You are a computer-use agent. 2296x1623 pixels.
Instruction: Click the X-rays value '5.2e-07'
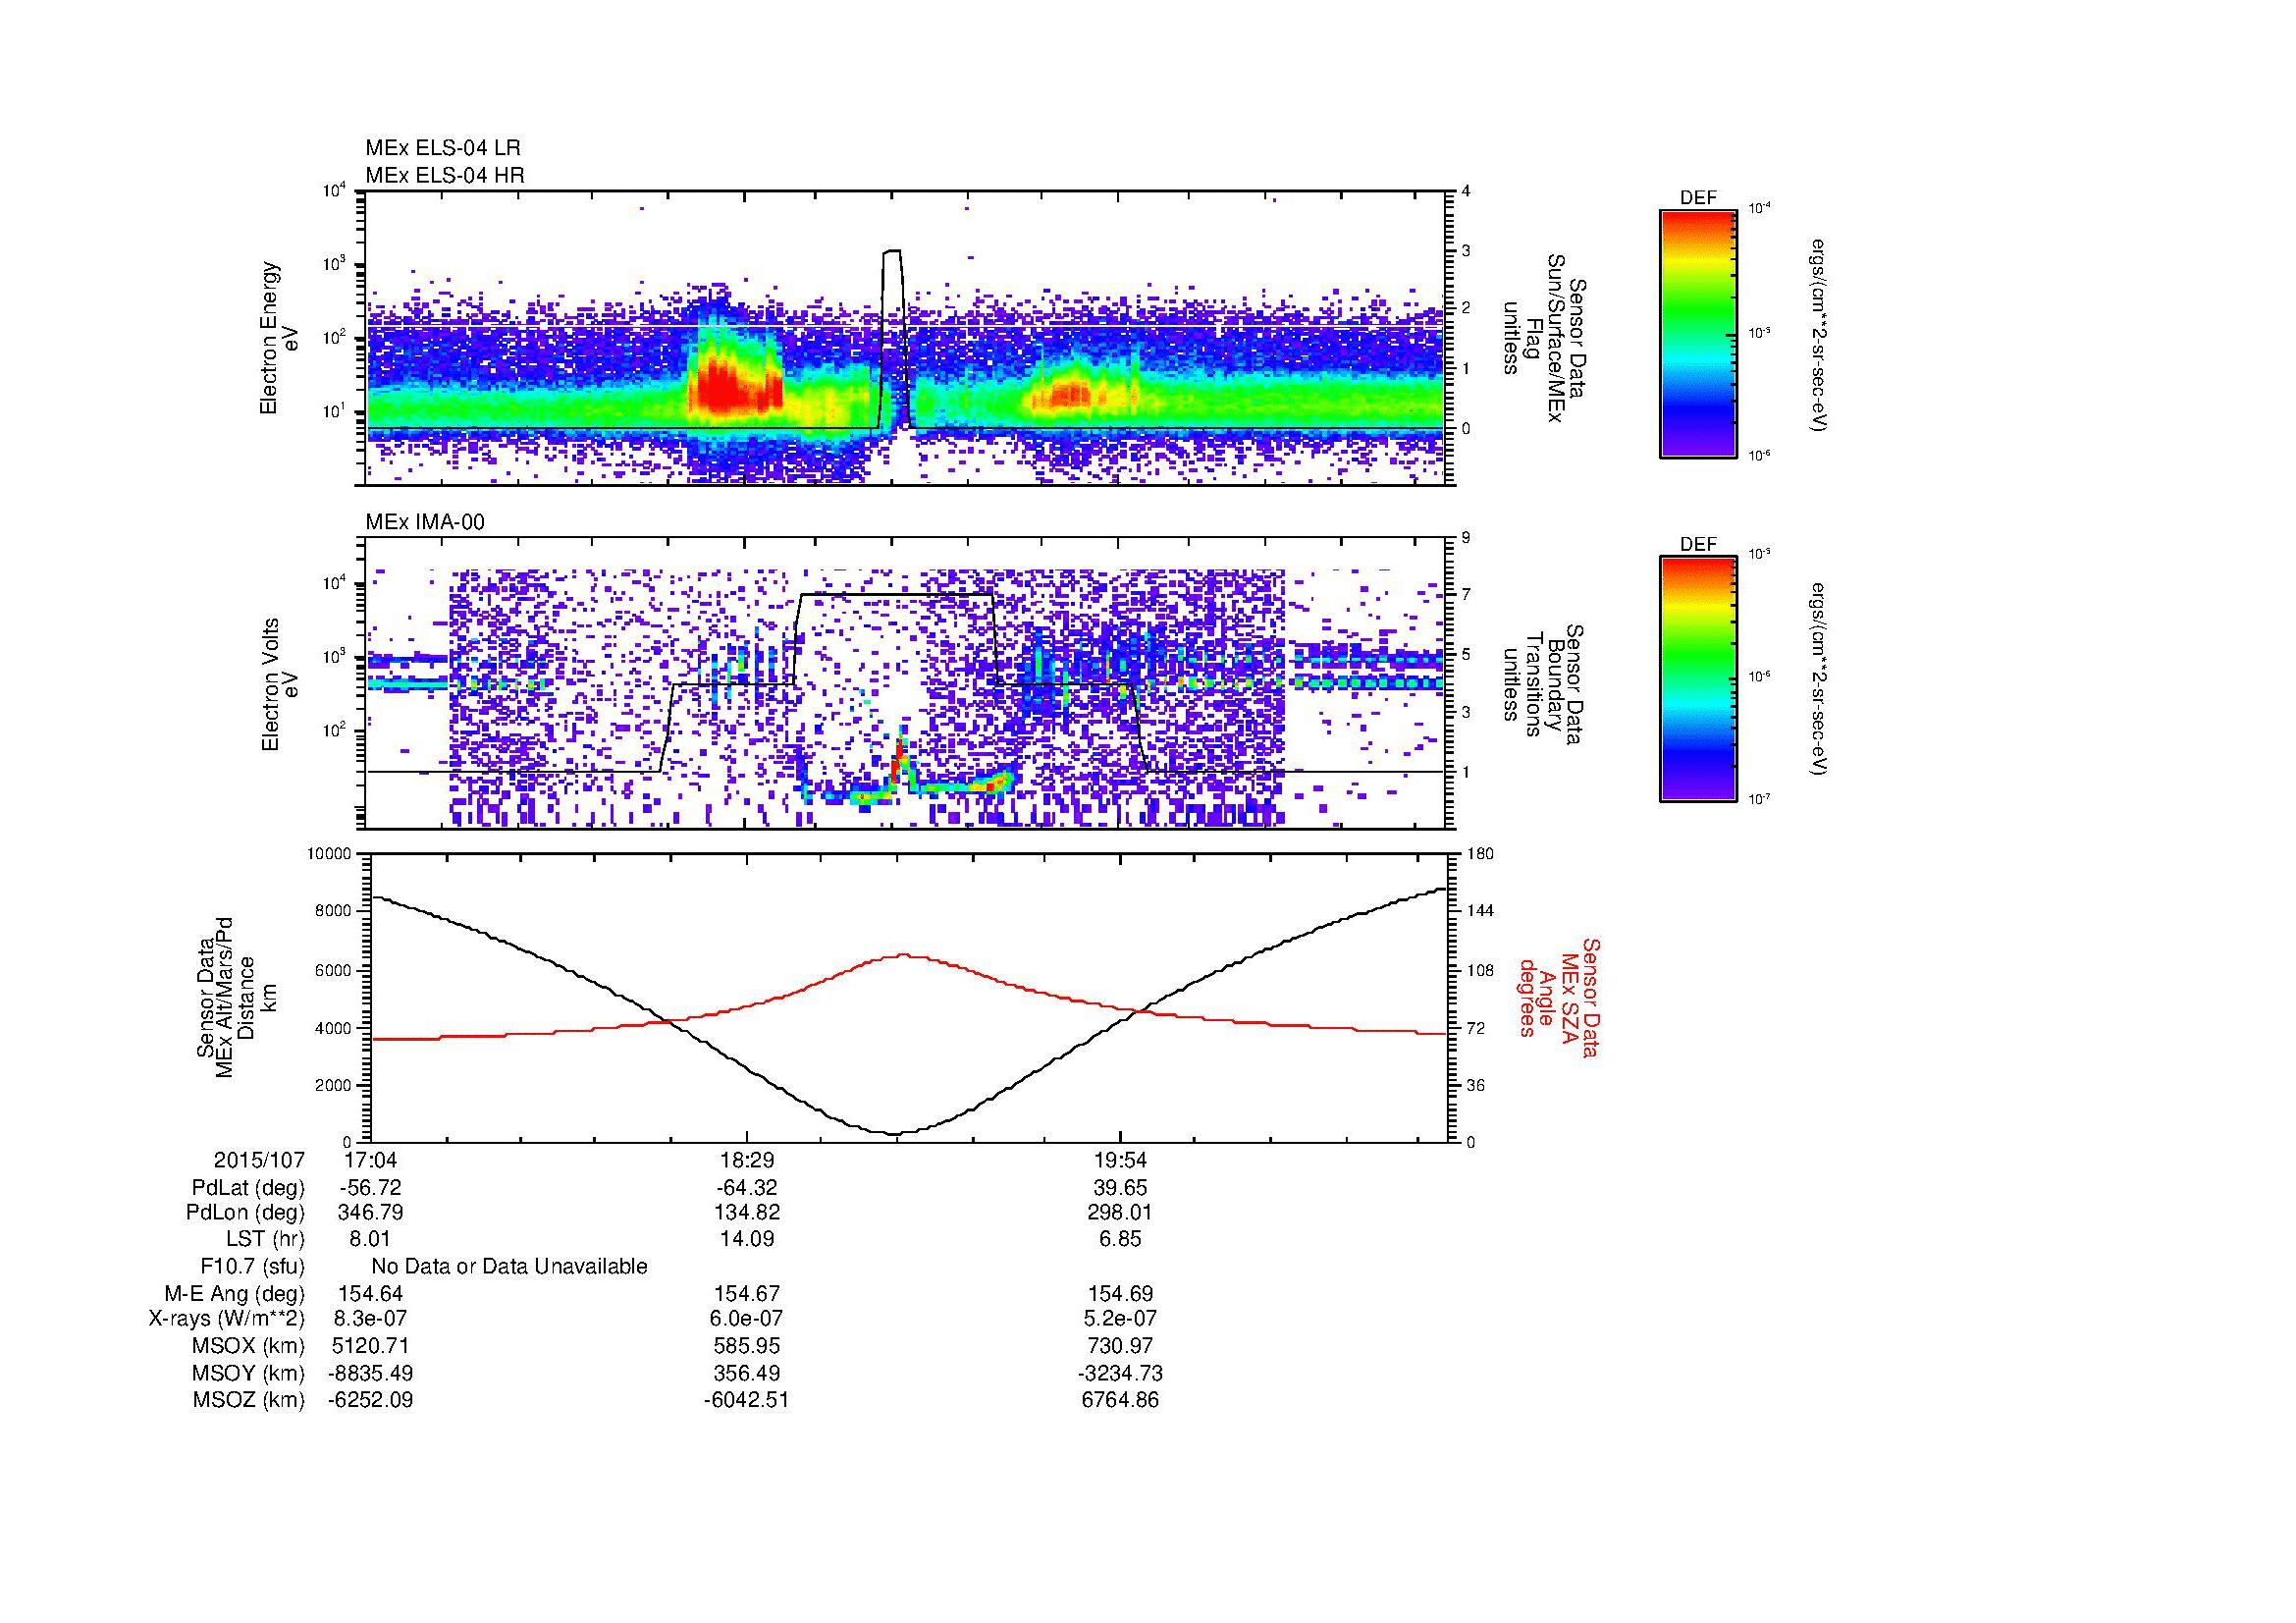1120,1319
